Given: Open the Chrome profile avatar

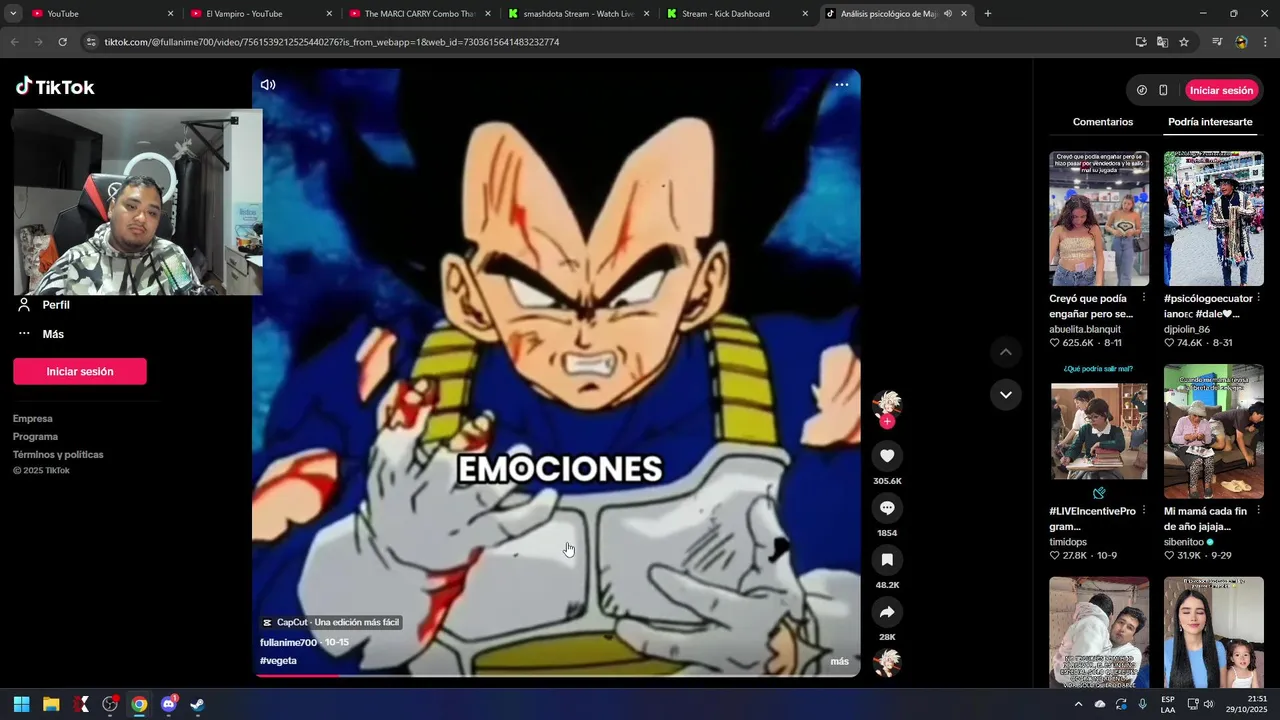Looking at the screenshot, I should click(x=1241, y=42).
